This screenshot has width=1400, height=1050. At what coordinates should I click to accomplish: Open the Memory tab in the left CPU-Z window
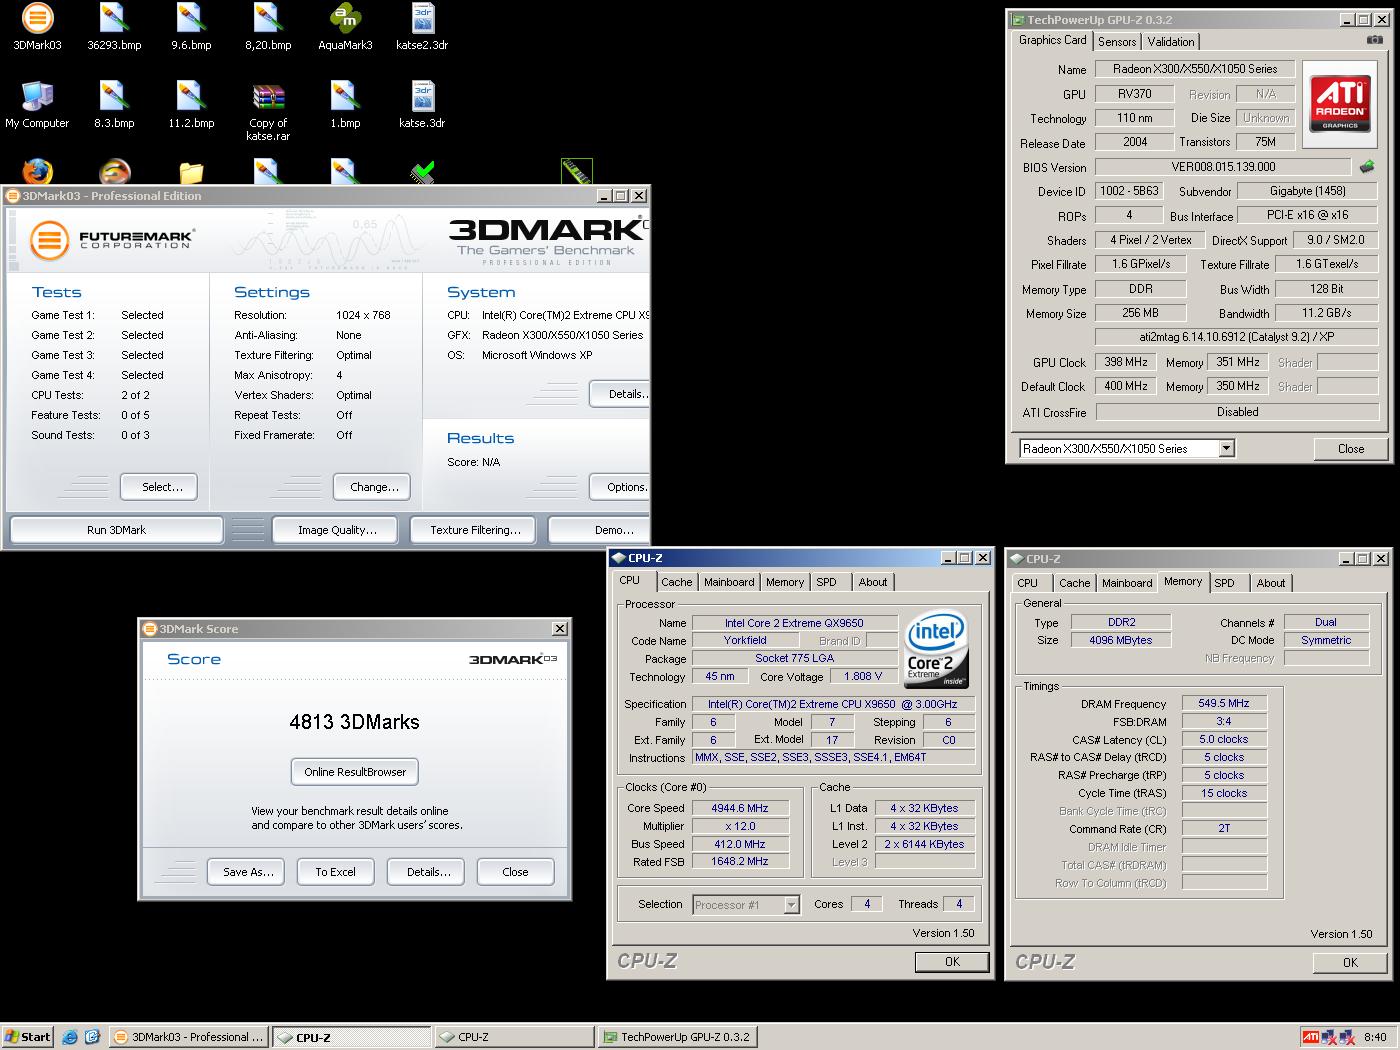coord(784,582)
